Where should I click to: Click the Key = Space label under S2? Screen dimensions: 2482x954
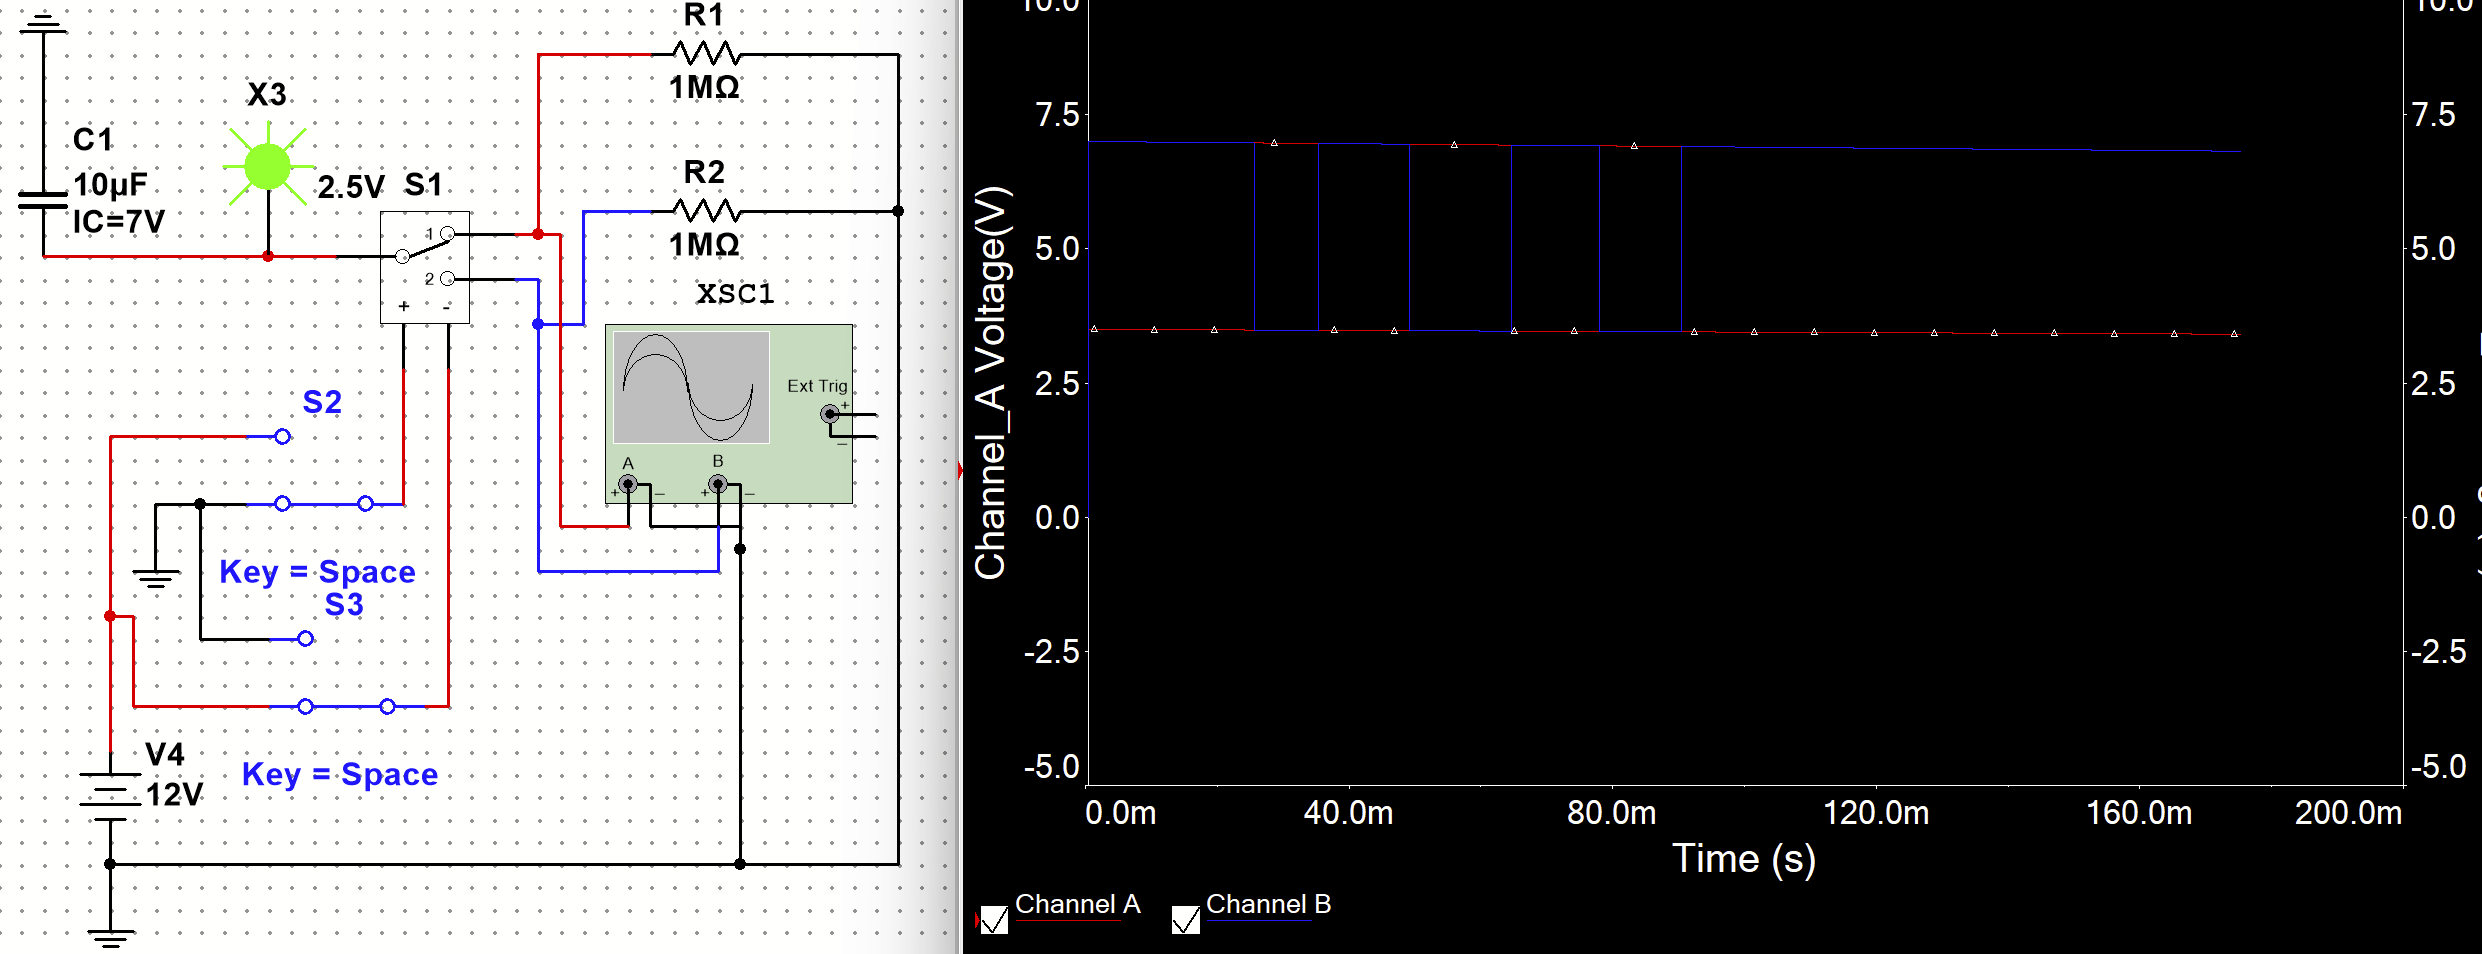click(x=317, y=572)
